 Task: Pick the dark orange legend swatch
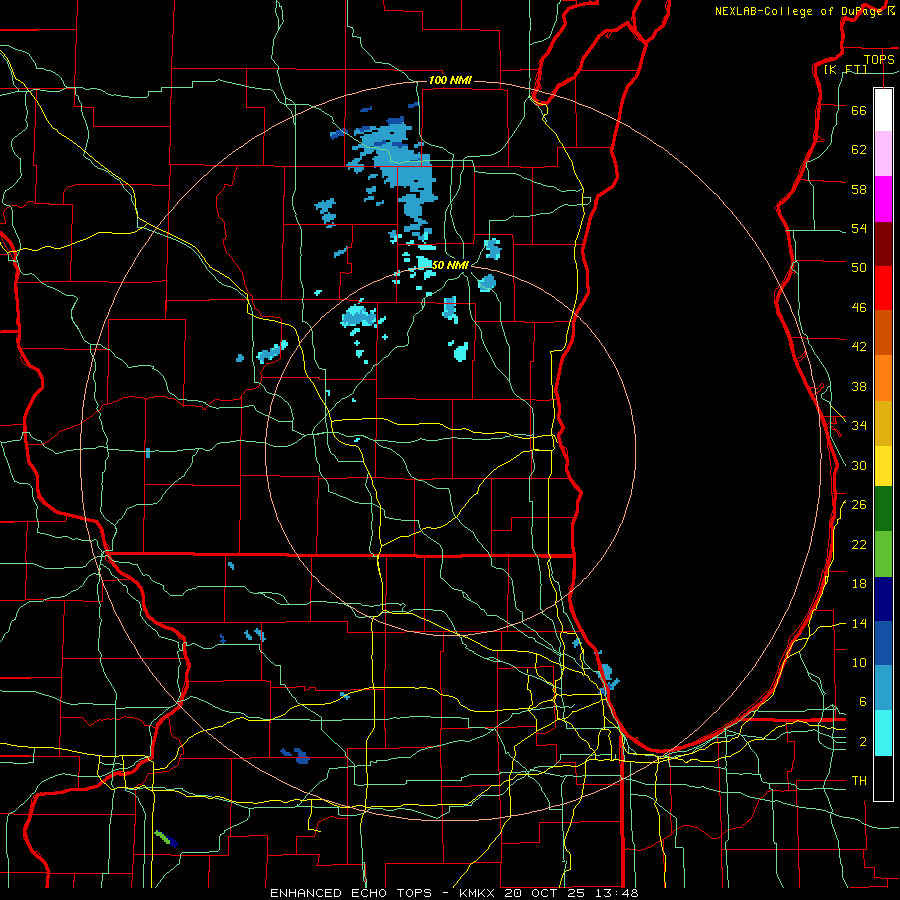[883, 333]
